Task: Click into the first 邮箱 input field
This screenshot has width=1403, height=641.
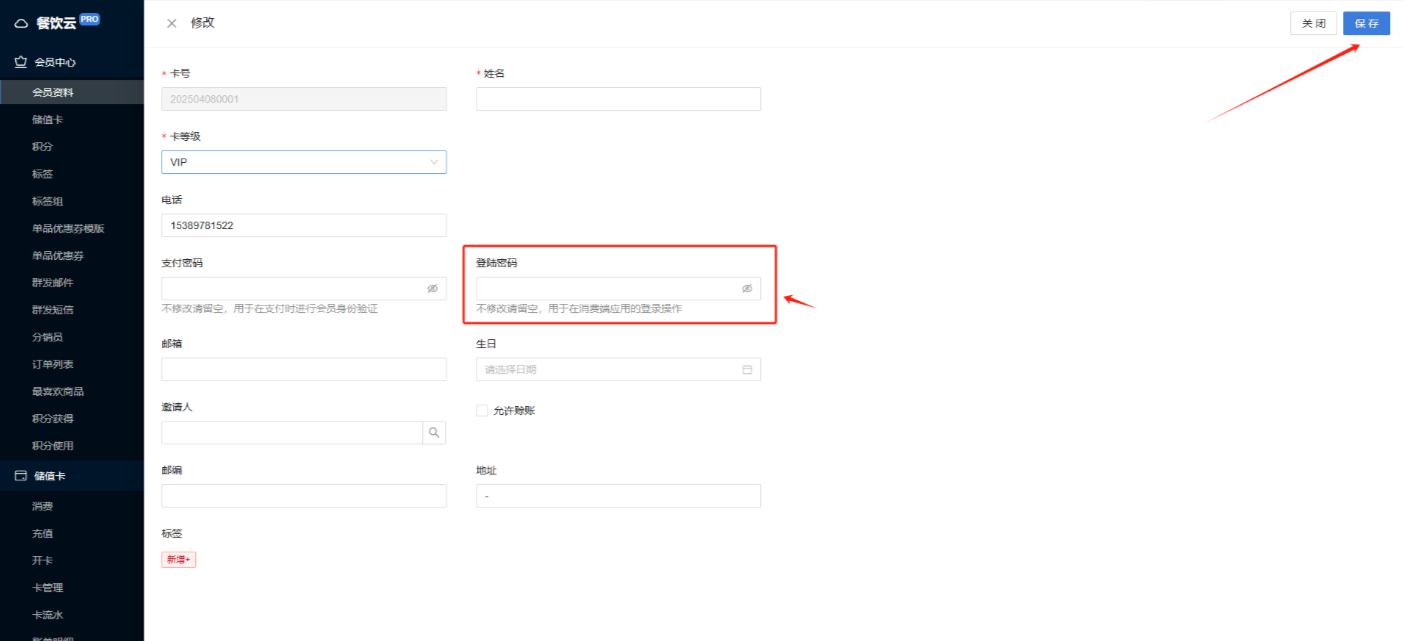Action: [x=304, y=369]
